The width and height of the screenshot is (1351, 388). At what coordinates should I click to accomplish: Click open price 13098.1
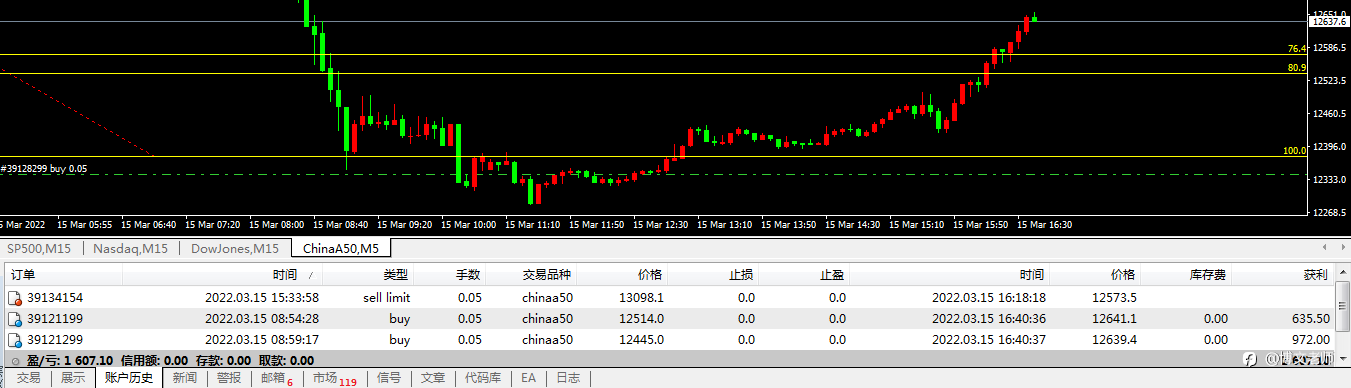point(642,298)
